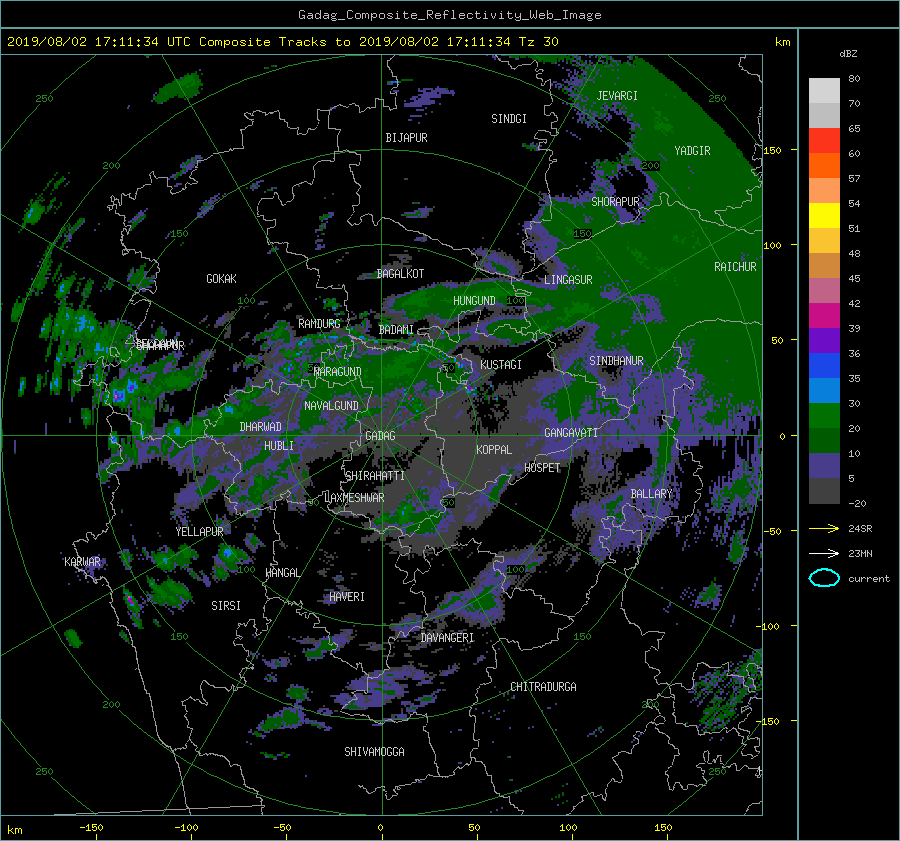Click the SINDGI city label
This screenshot has width=900, height=841.
[509, 119]
